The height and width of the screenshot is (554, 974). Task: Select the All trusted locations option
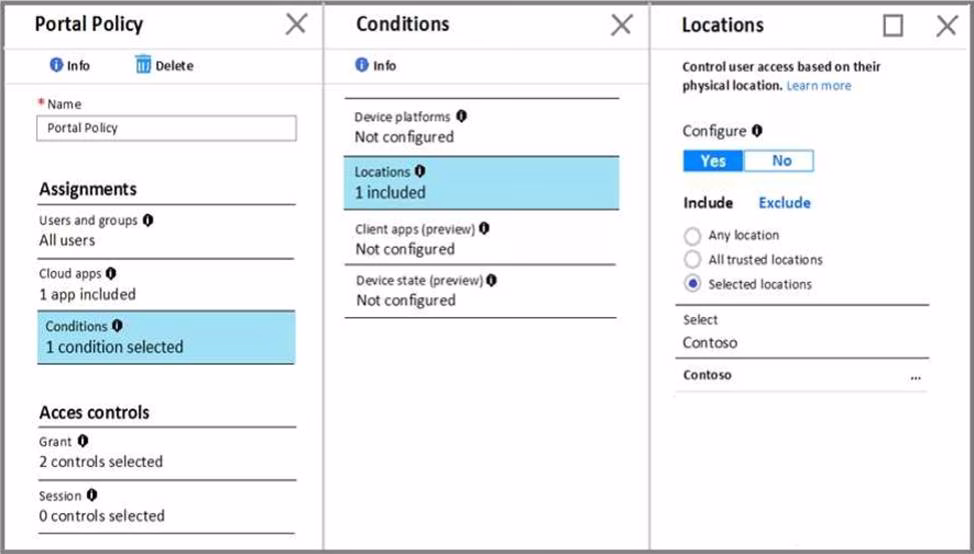tap(692, 260)
